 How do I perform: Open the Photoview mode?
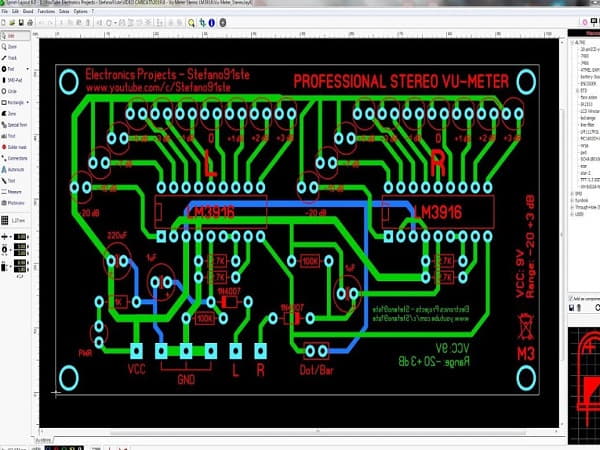(x=15, y=203)
